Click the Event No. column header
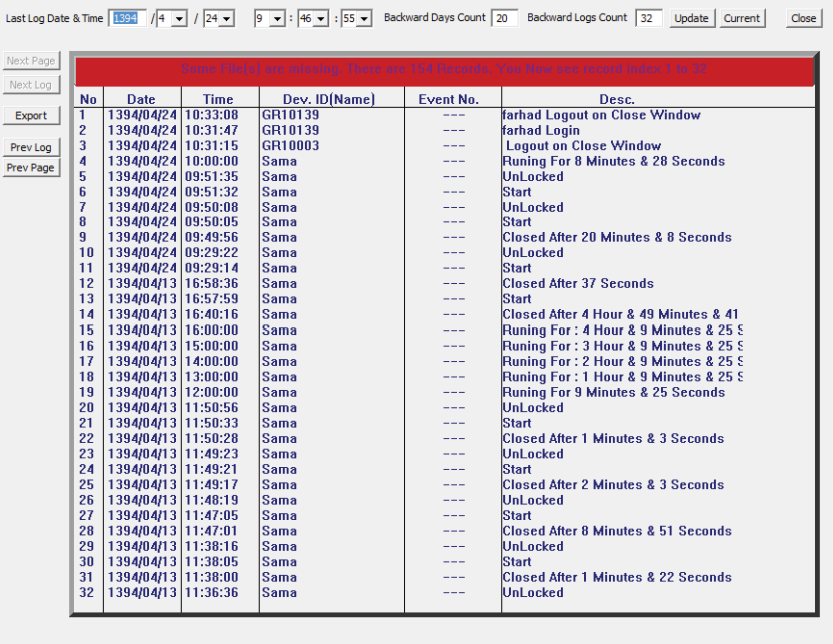Viewport: 833px width, 644px height. (x=452, y=99)
